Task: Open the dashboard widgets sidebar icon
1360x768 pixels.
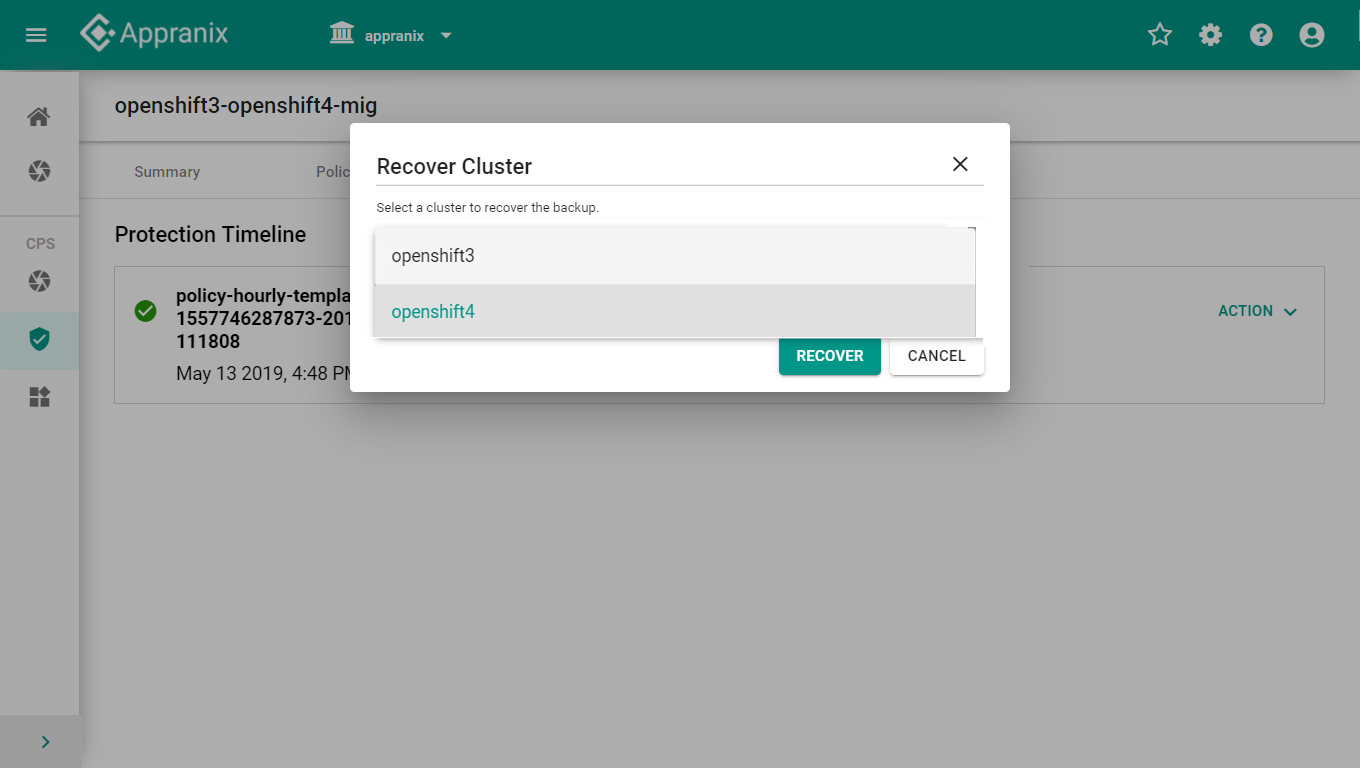Action: [x=39, y=397]
